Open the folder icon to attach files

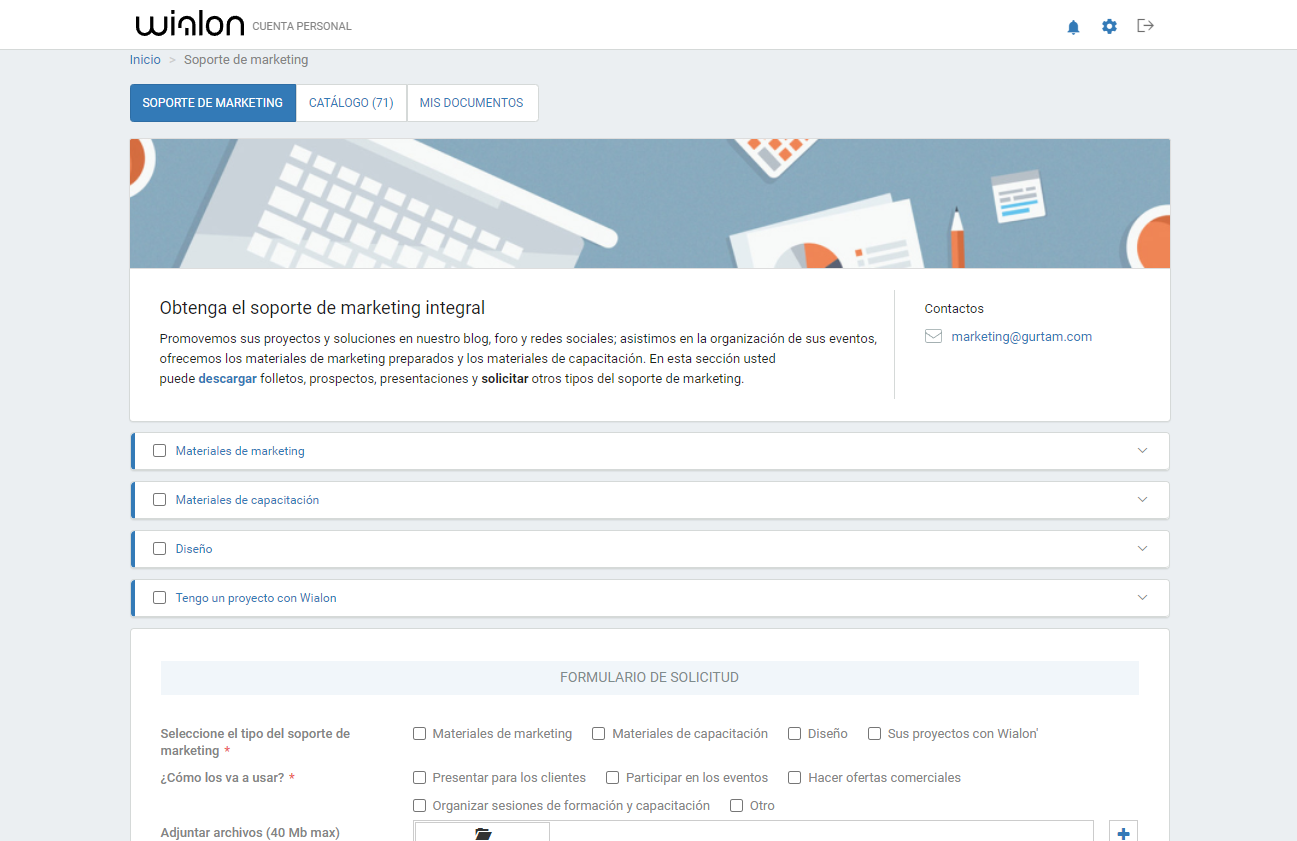click(481, 832)
